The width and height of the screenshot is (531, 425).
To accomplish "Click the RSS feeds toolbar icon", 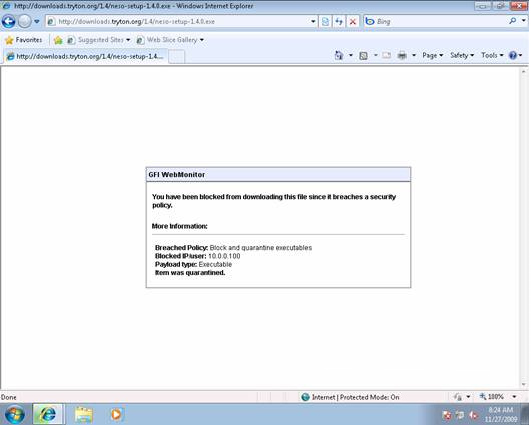I will 363,56.
